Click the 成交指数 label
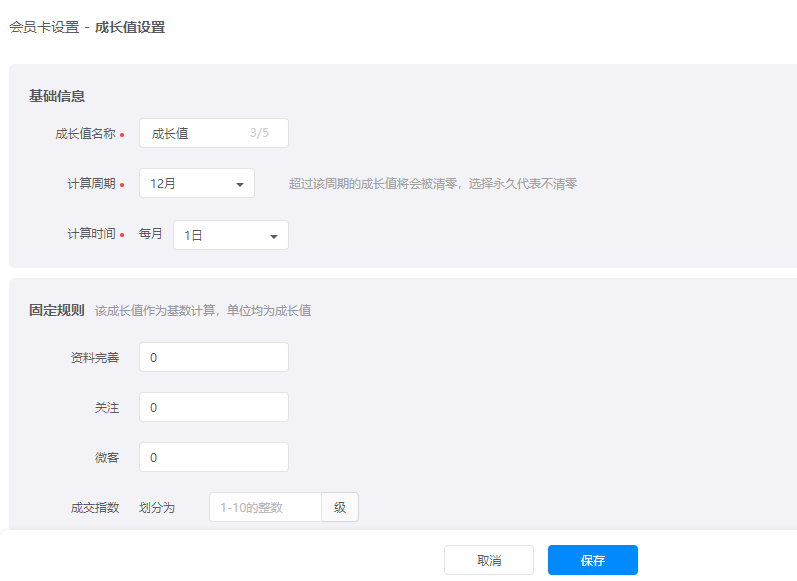The width and height of the screenshot is (797, 581). click(95, 507)
